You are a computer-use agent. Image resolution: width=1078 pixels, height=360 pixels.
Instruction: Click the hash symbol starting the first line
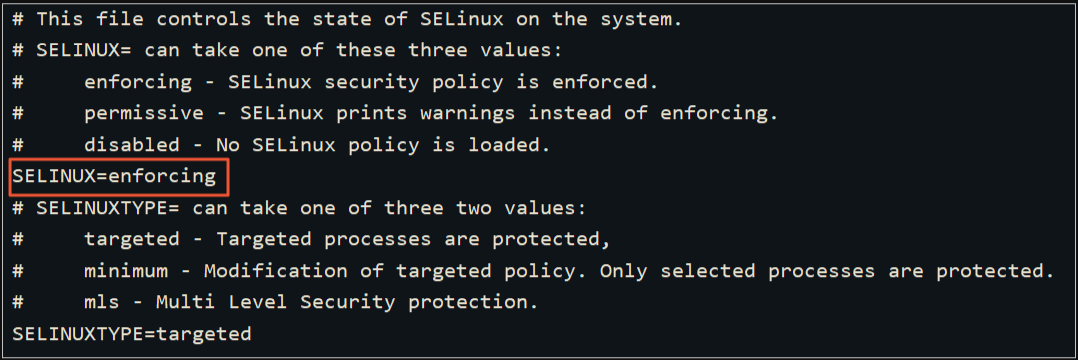point(19,19)
